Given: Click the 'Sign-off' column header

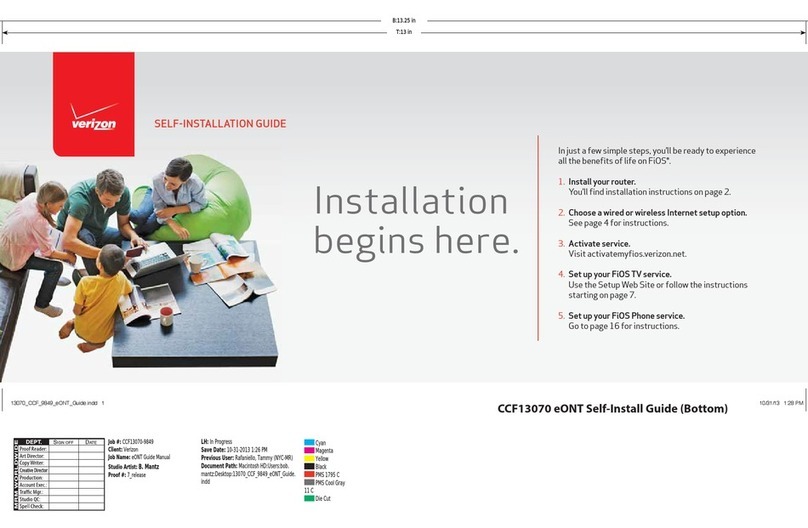Looking at the screenshot, I should [63, 442].
